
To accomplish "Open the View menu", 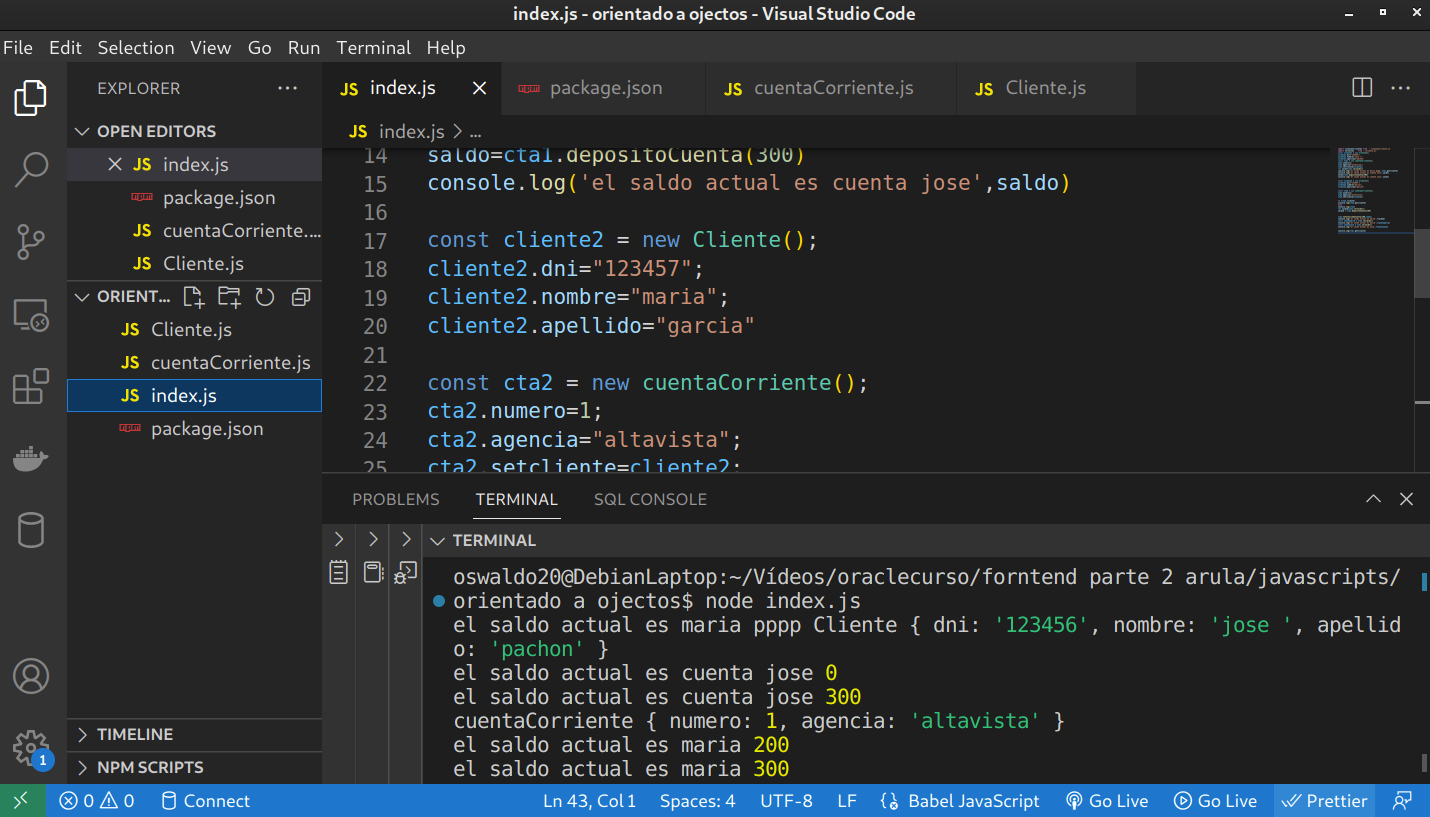I will [x=211, y=47].
